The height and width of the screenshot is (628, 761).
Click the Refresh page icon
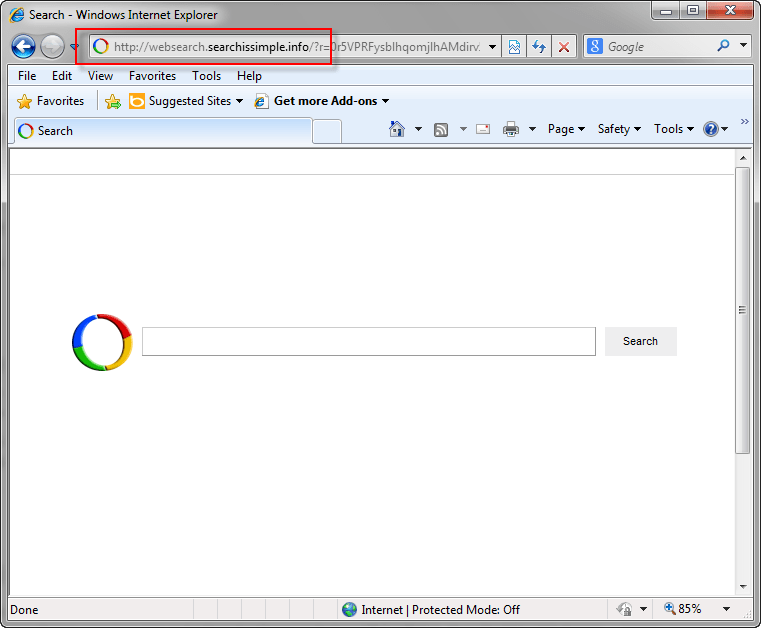coord(539,47)
